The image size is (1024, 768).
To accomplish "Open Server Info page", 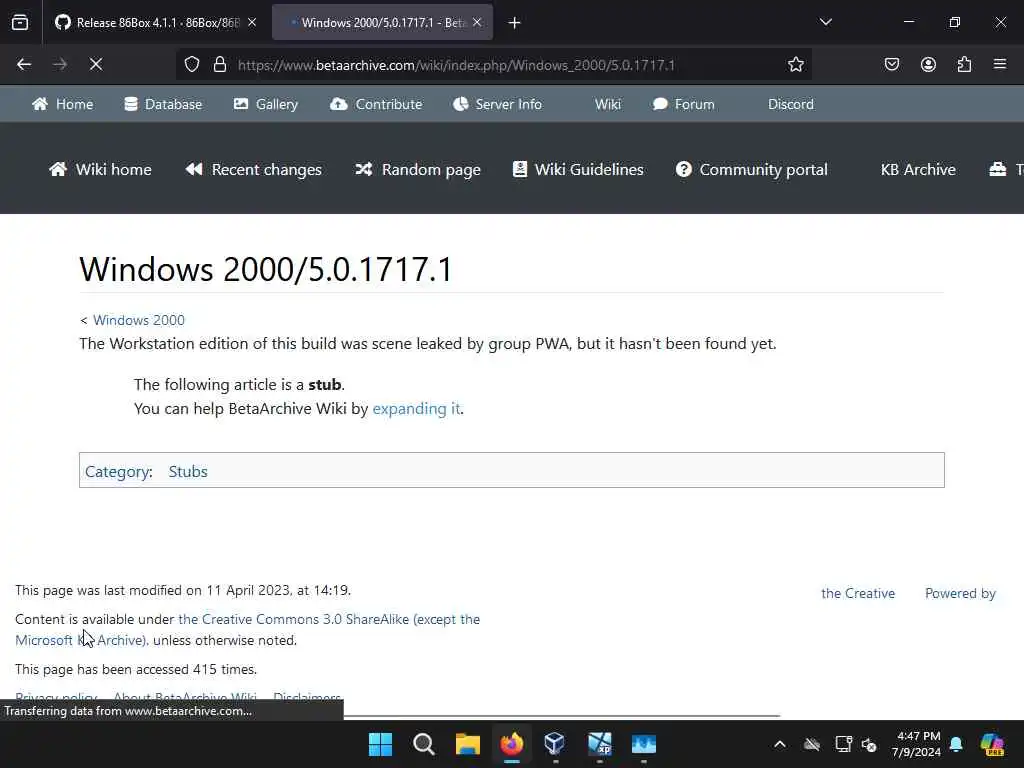I will coord(498,104).
